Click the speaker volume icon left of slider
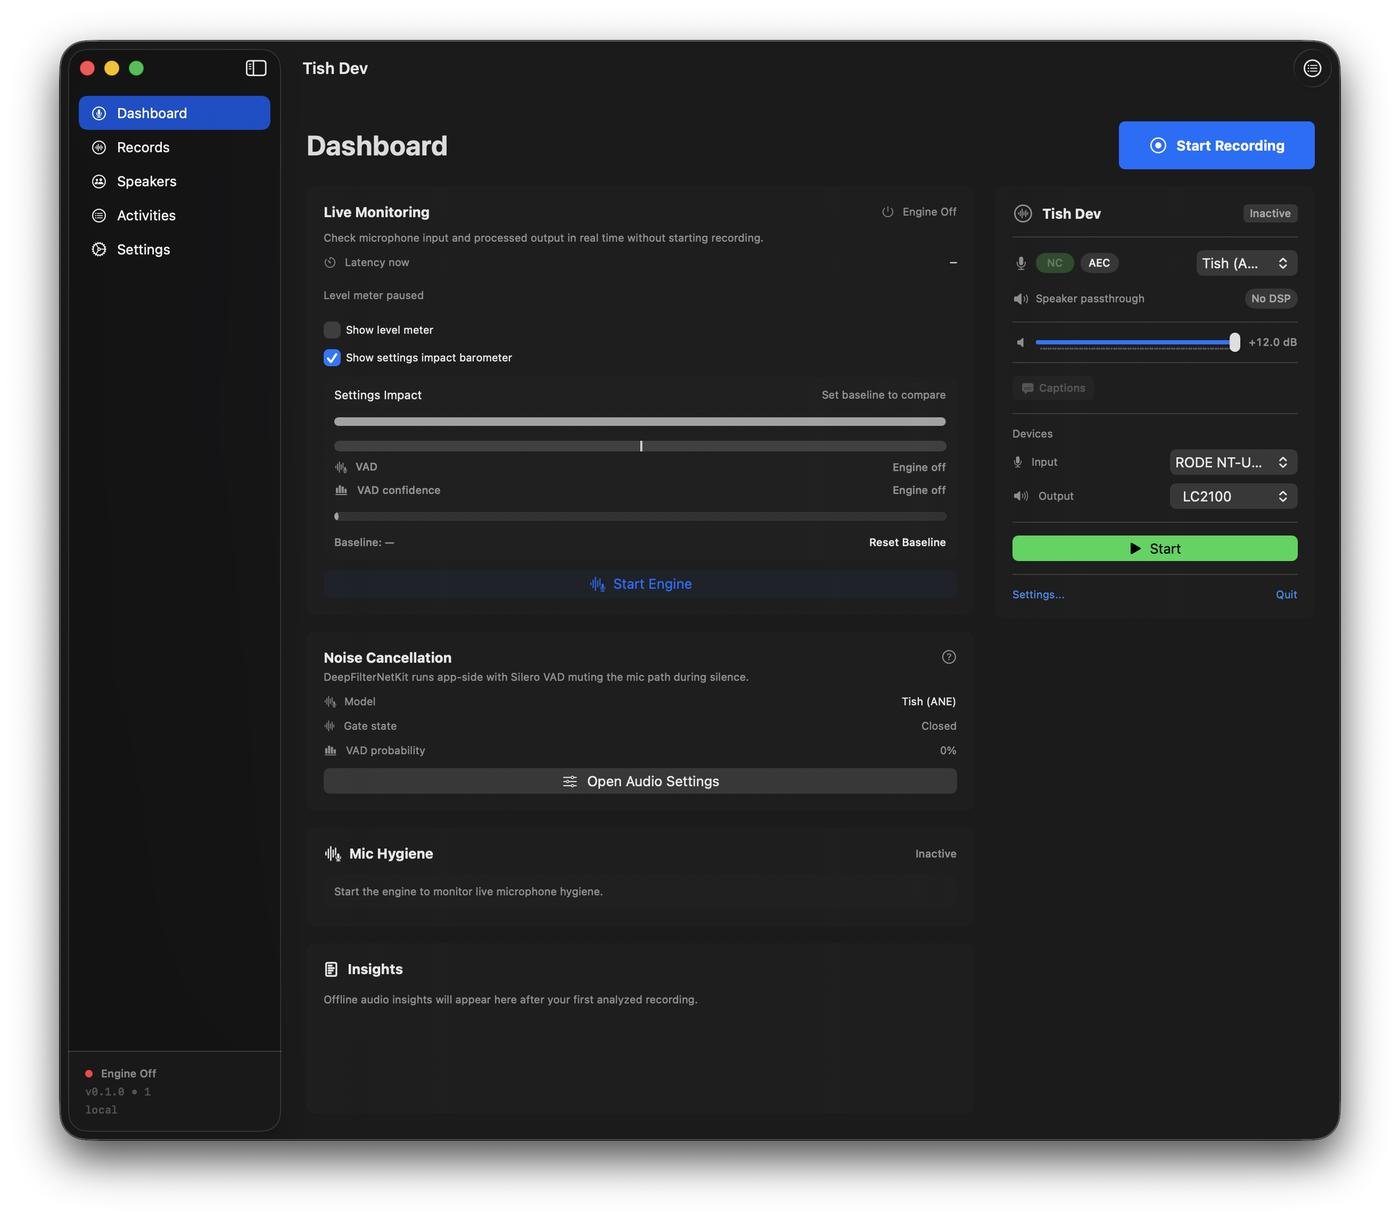This screenshot has height=1219, width=1400. coord(1020,343)
